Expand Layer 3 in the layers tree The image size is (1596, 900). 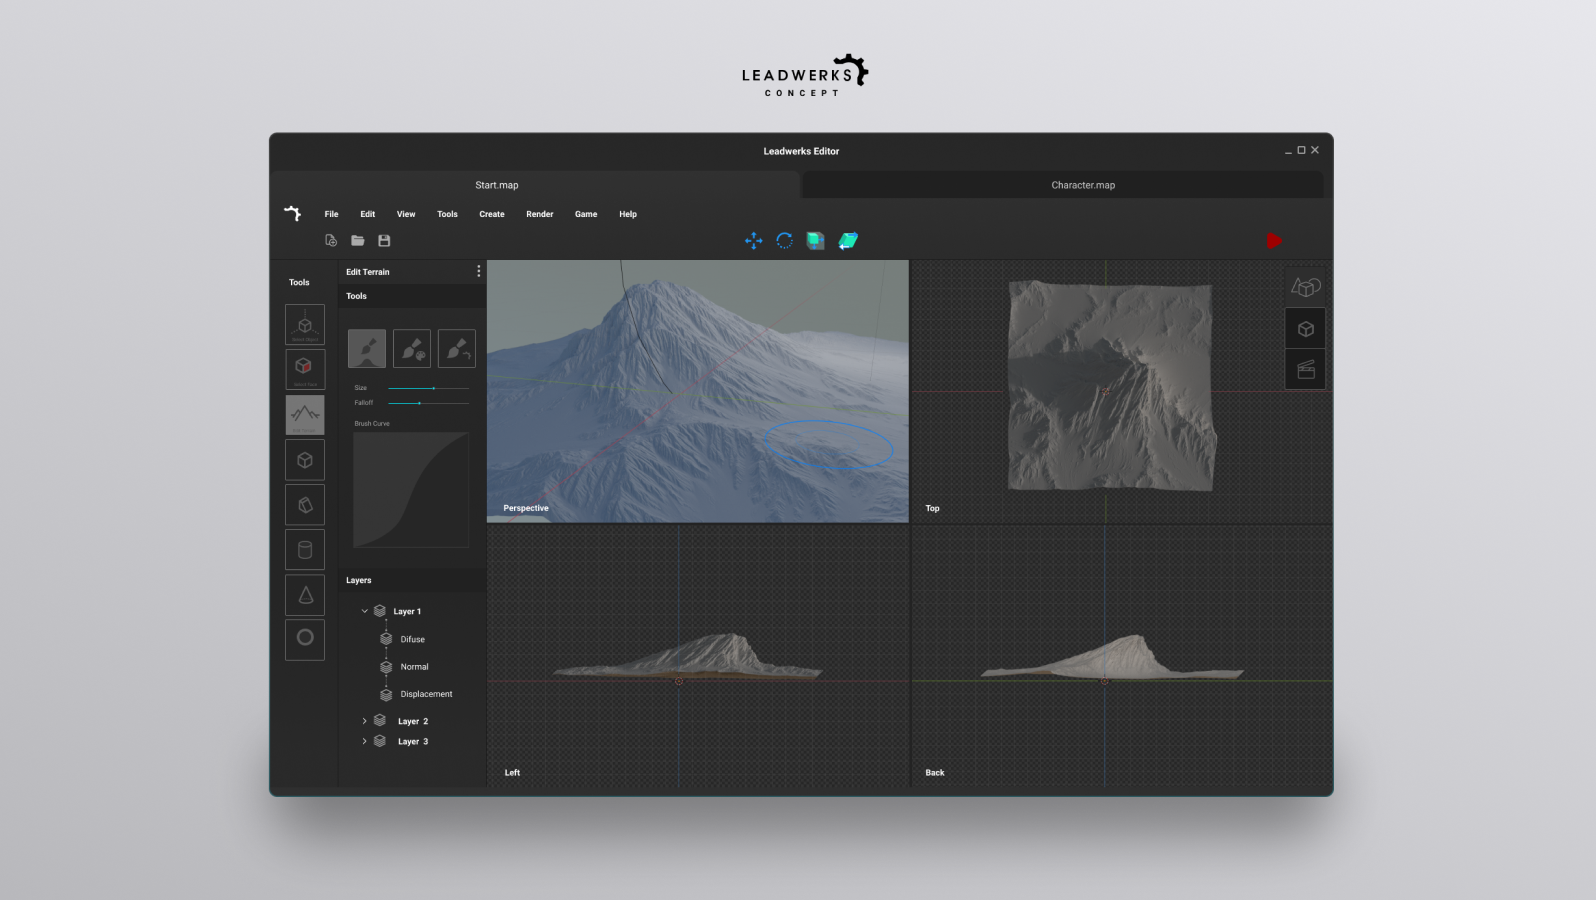point(364,741)
